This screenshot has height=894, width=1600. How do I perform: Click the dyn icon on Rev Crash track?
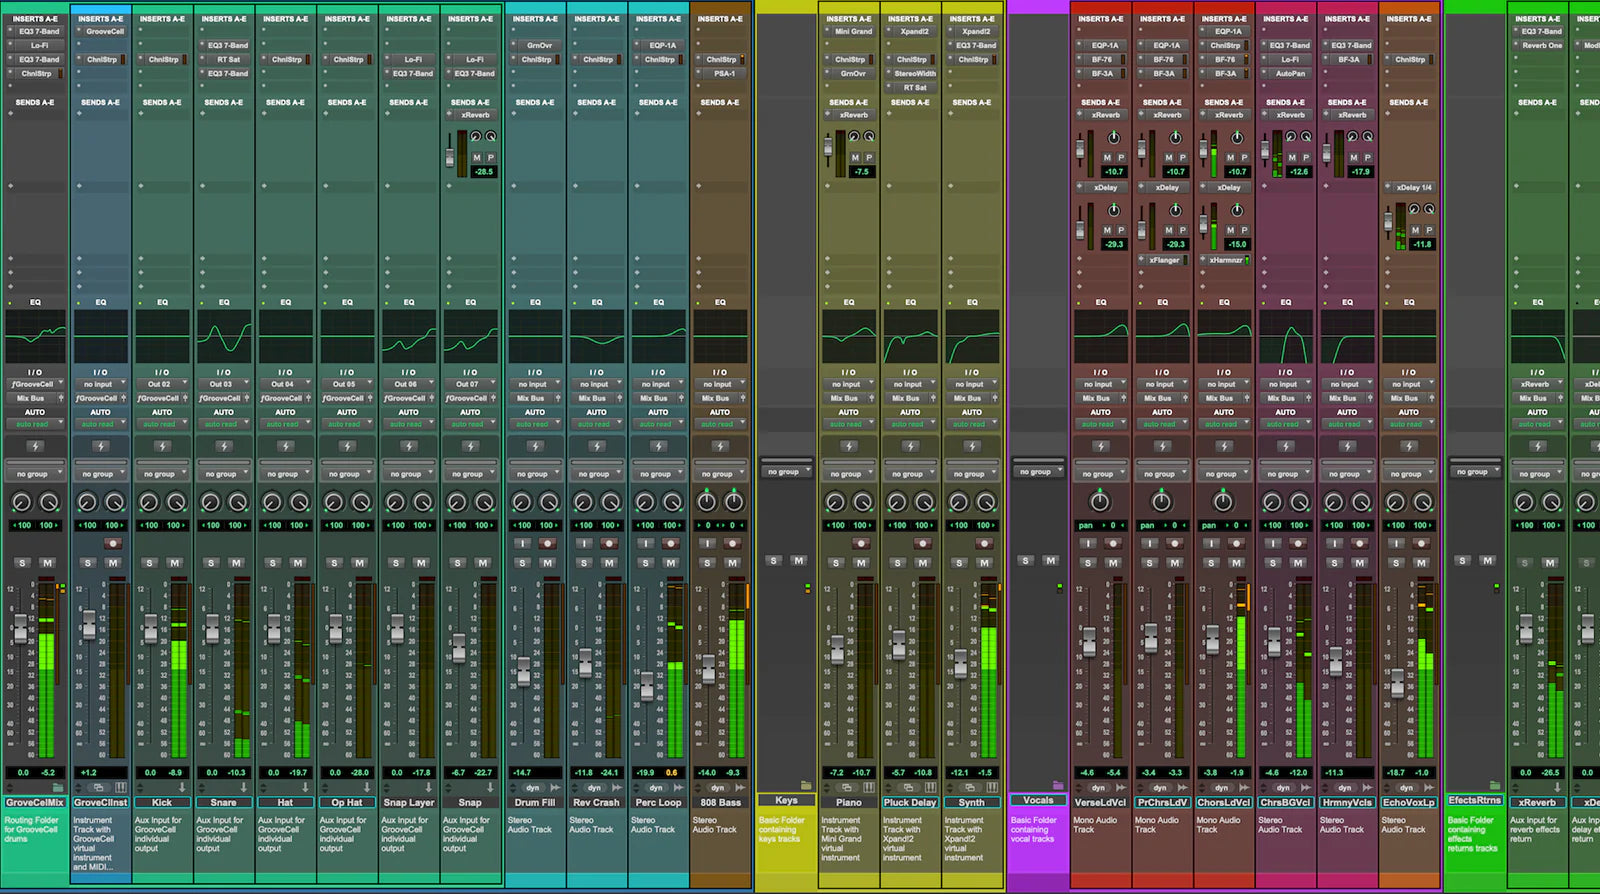594,787
